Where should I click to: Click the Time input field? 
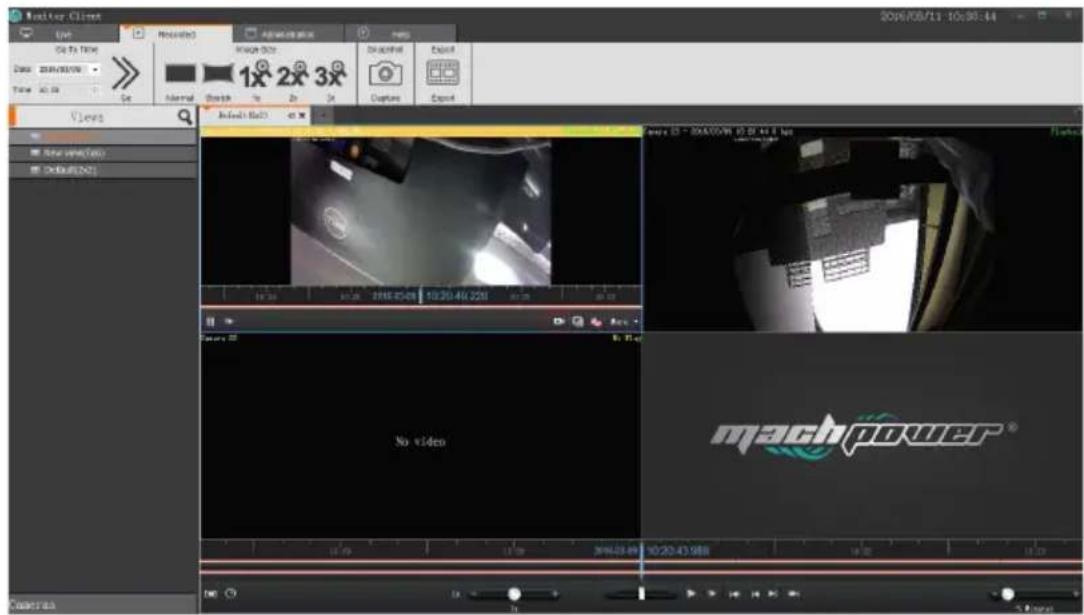[66, 90]
